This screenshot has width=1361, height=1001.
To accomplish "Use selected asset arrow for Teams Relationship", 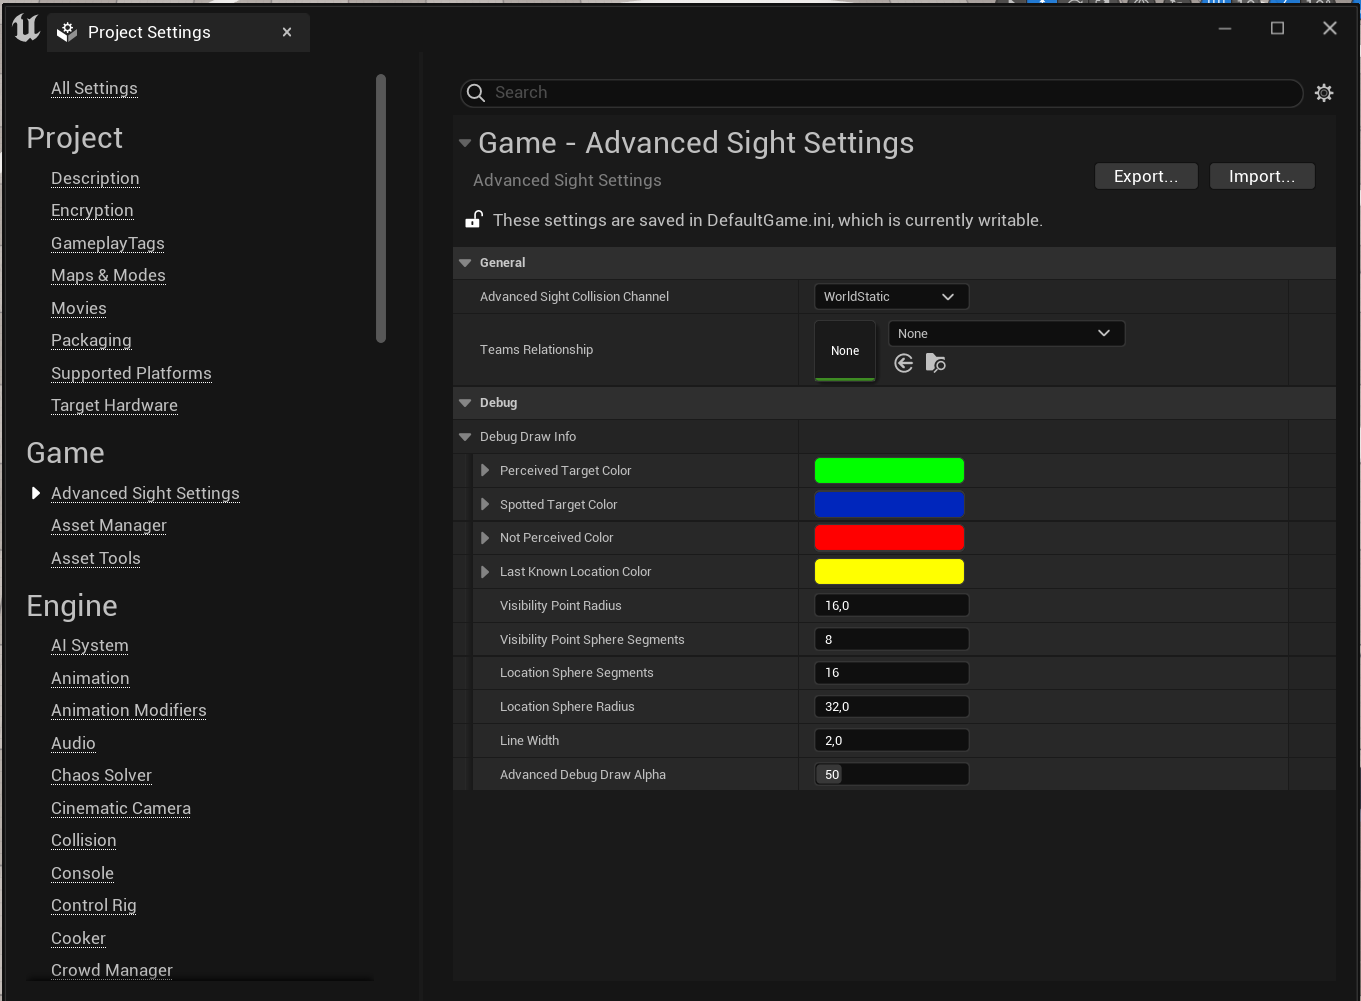I will pyautogui.click(x=904, y=363).
